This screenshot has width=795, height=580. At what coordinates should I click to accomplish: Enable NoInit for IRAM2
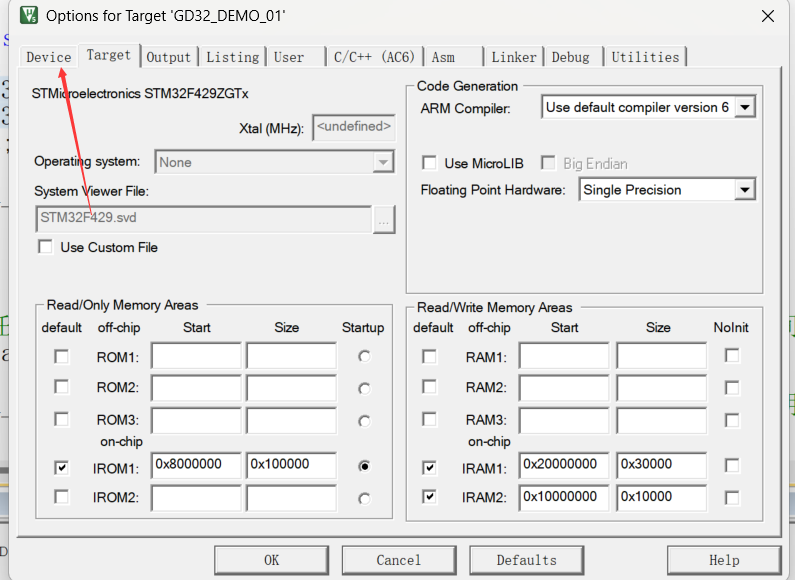pyautogui.click(x=732, y=498)
